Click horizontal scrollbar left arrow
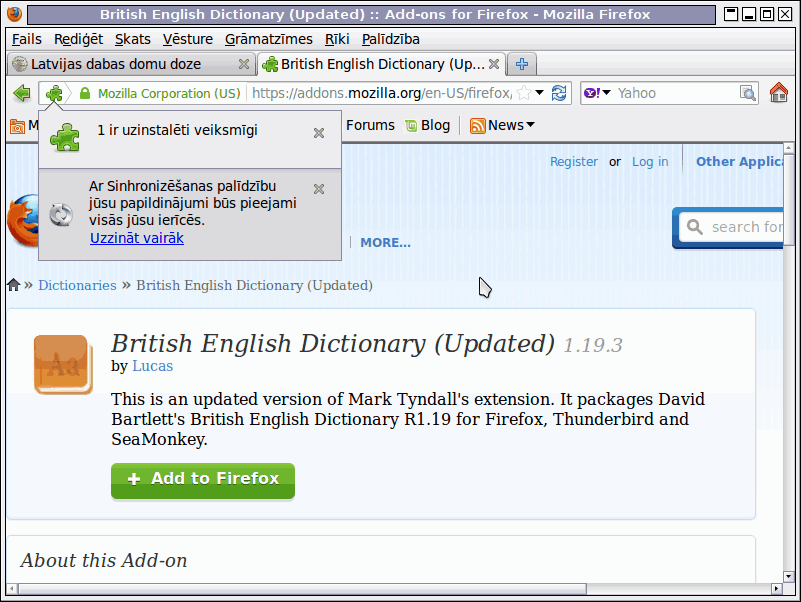This screenshot has width=801, height=602. (x=12, y=589)
